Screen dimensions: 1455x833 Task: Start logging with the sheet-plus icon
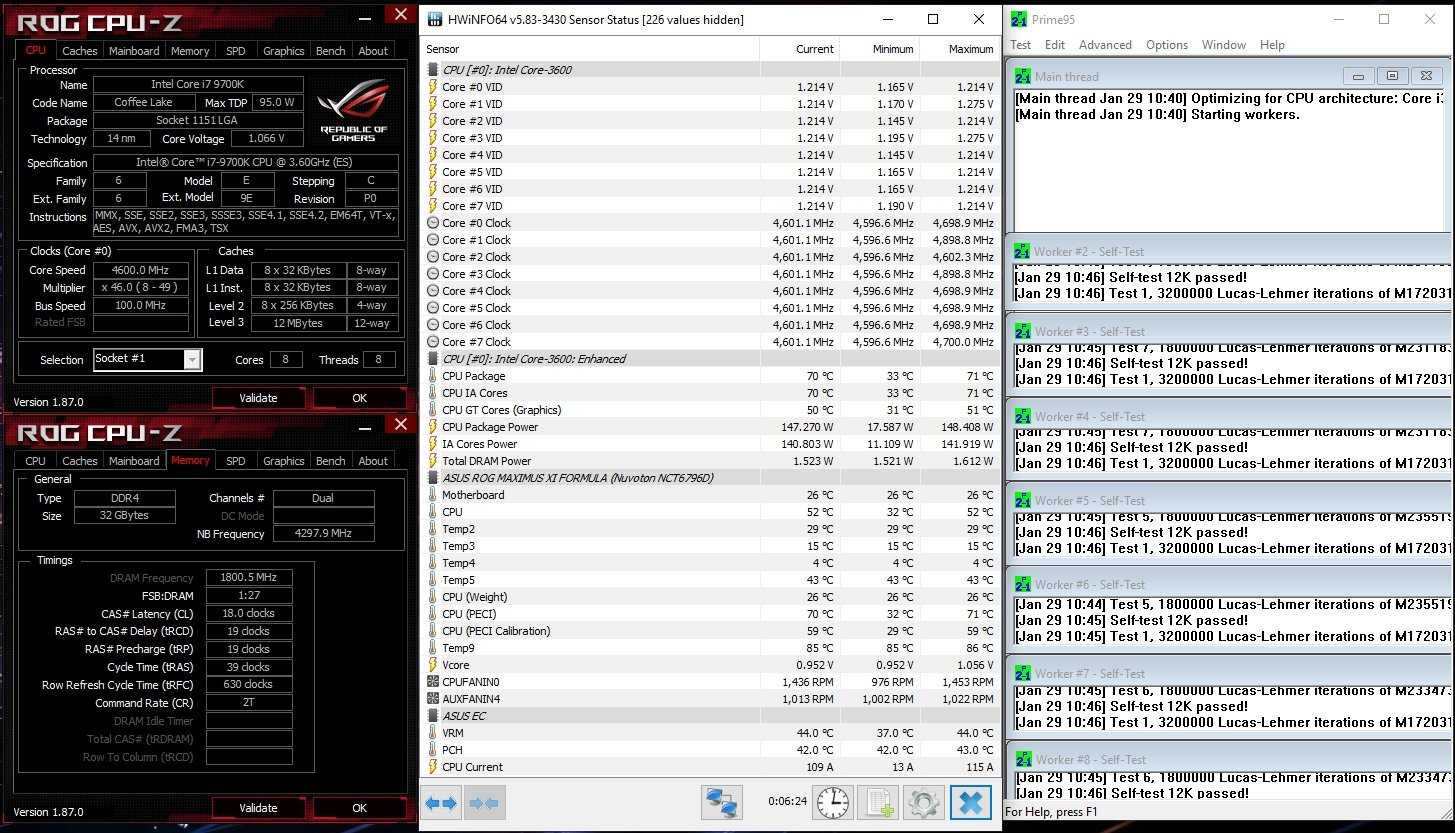click(878, 802)
